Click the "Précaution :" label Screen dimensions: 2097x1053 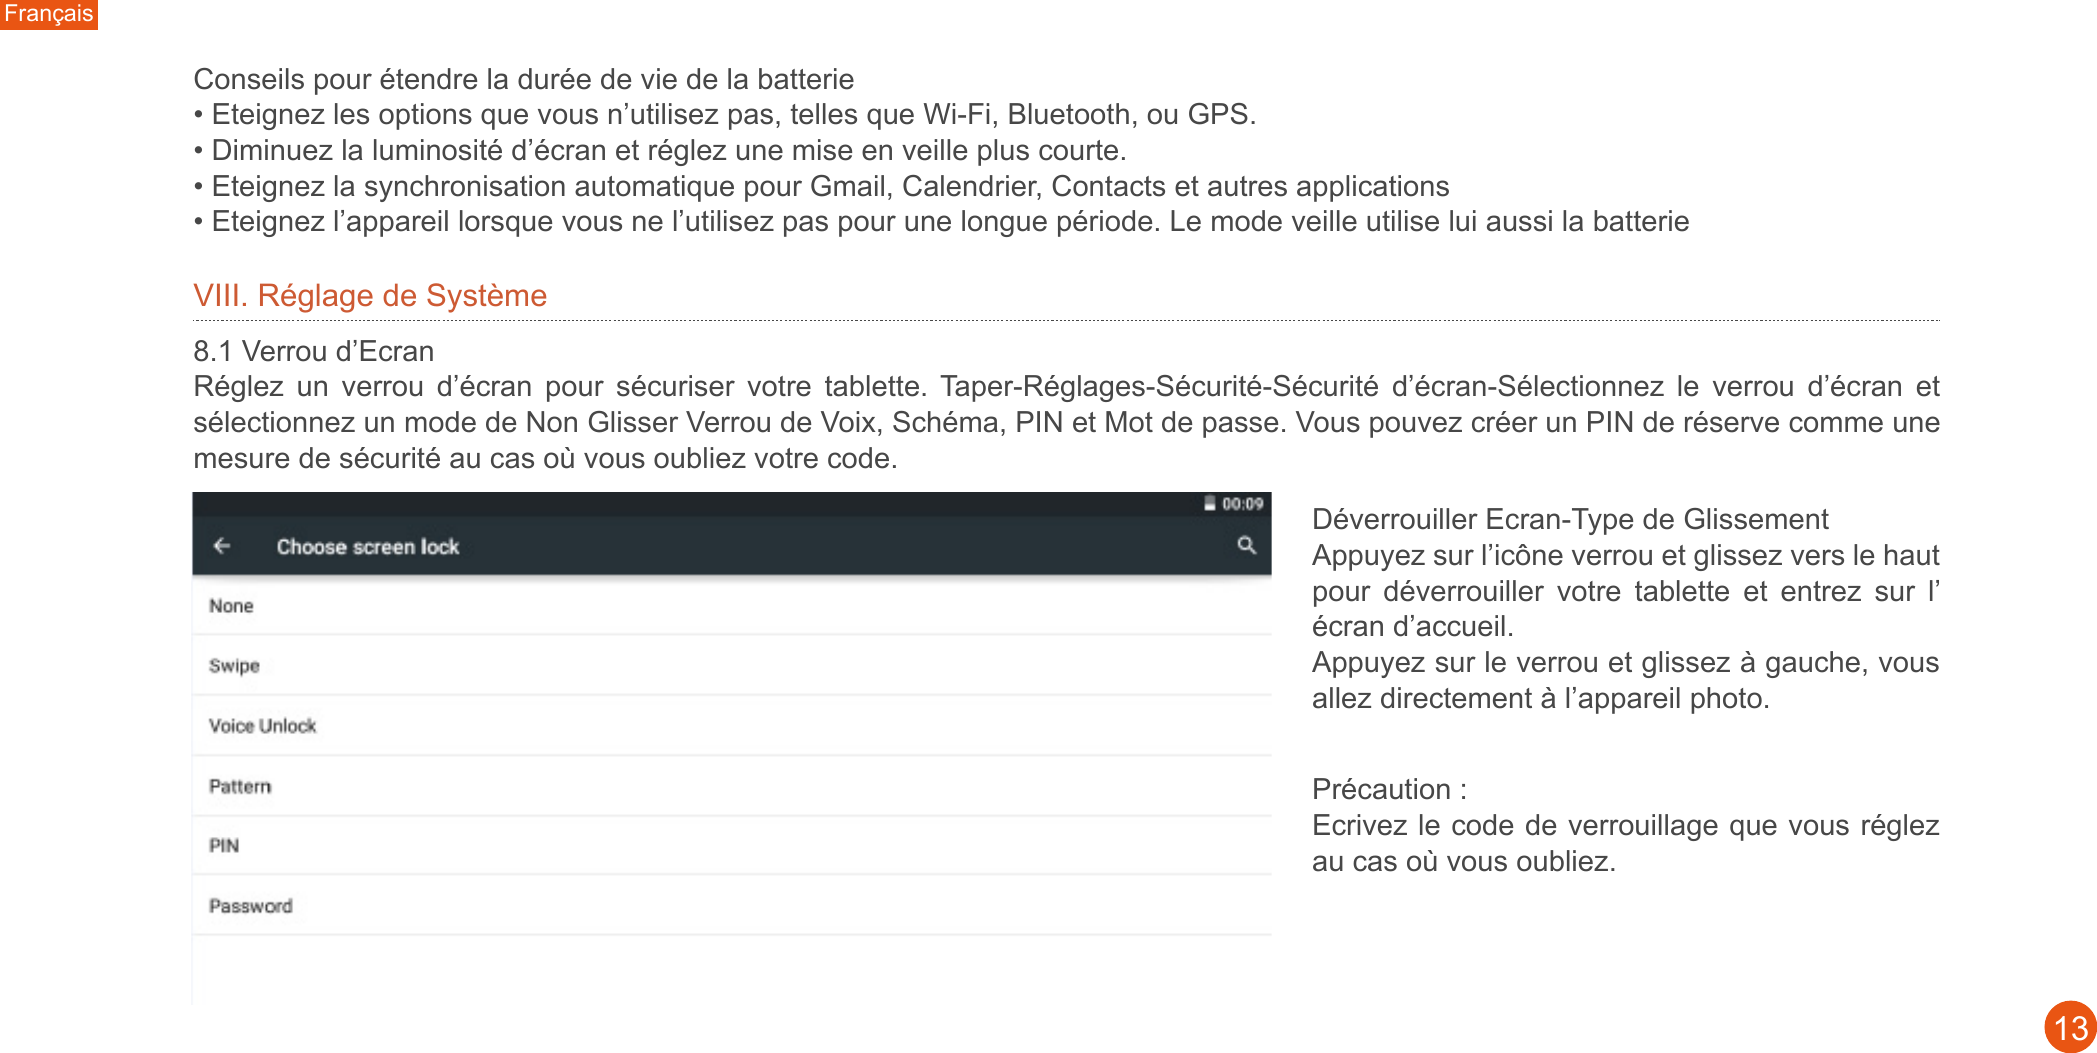(1389, 789)
